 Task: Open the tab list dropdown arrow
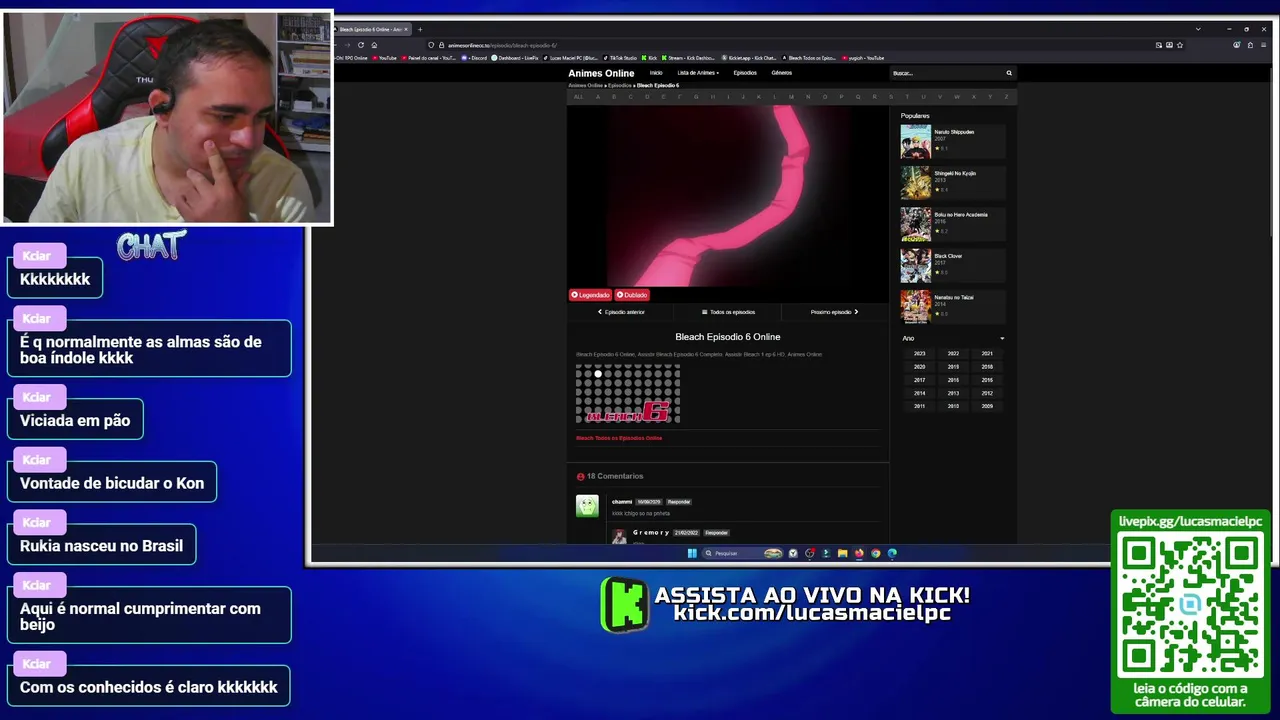point(1198,29)
